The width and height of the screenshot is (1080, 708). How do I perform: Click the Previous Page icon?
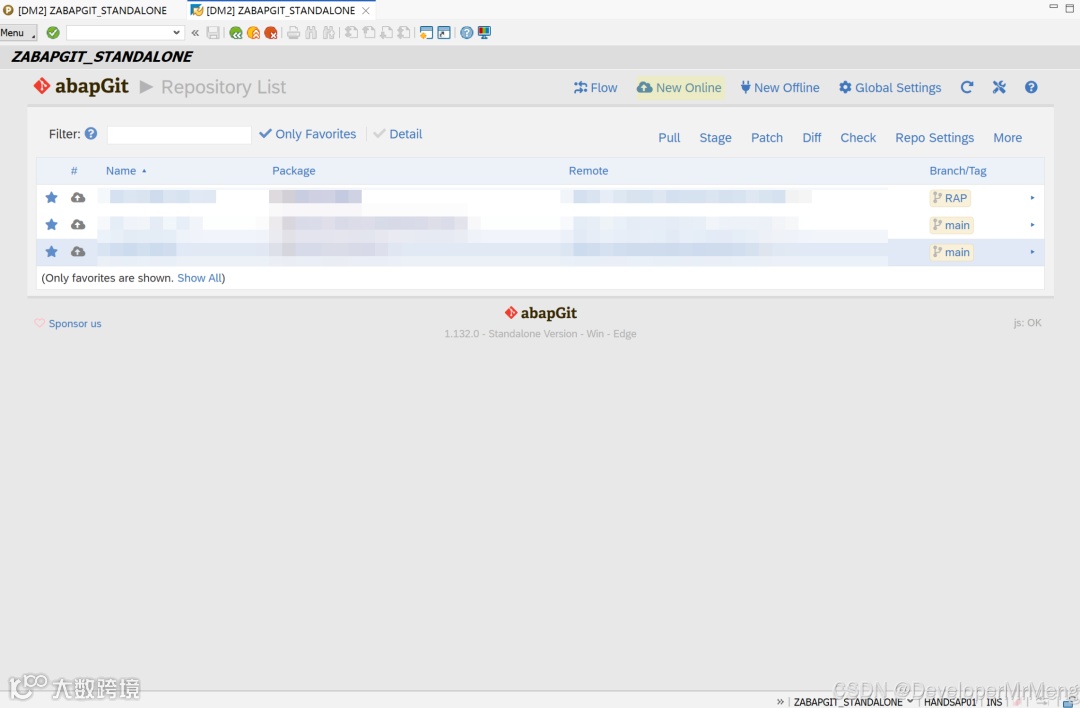369,32
